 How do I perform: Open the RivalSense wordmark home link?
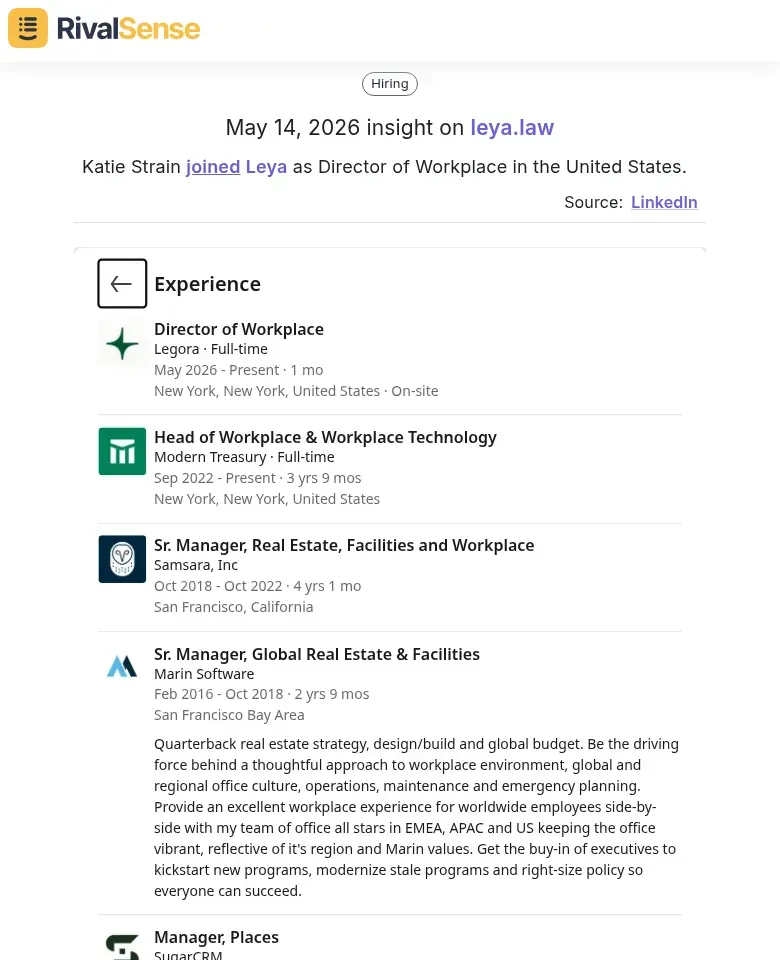129,29
